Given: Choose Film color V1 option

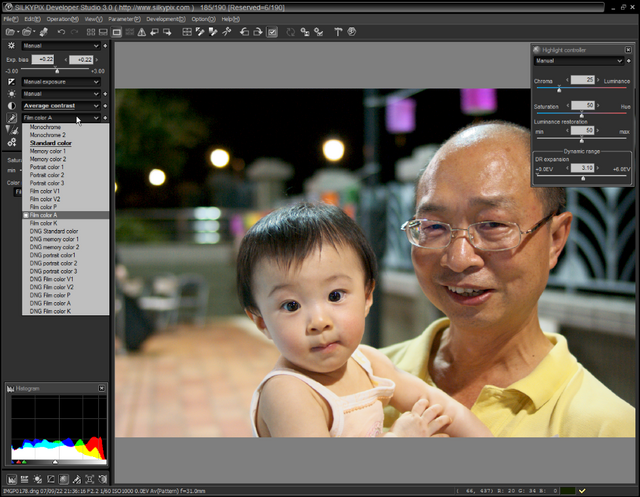Looking at the screenshot, I should (x=65, y=191).
